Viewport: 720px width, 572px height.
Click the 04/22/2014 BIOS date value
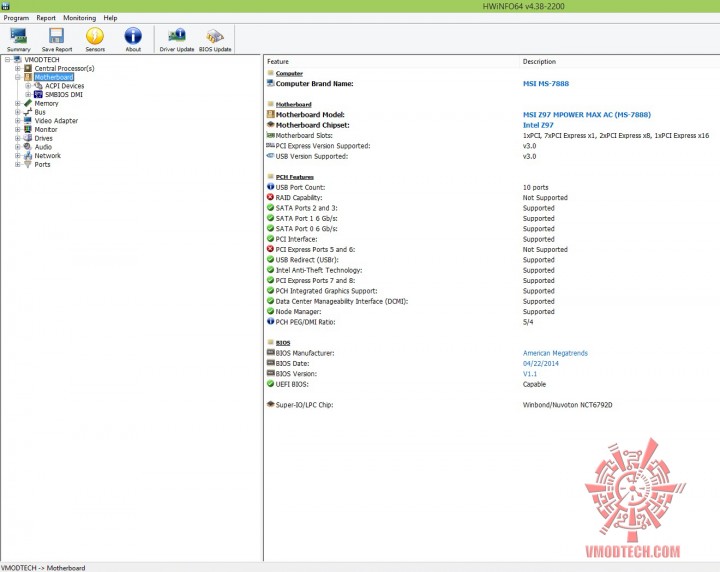(x=541, y=364)
